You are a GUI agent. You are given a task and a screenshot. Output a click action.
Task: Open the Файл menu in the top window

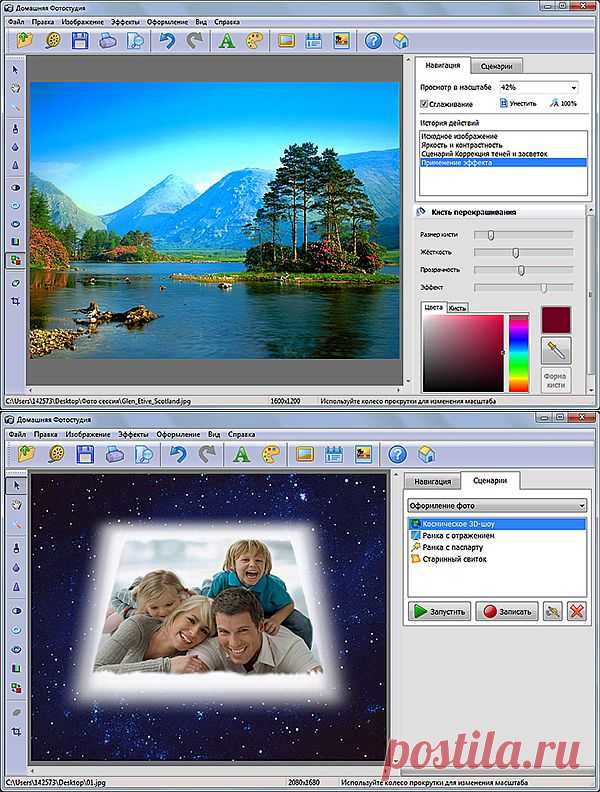[x=16, y=22]
